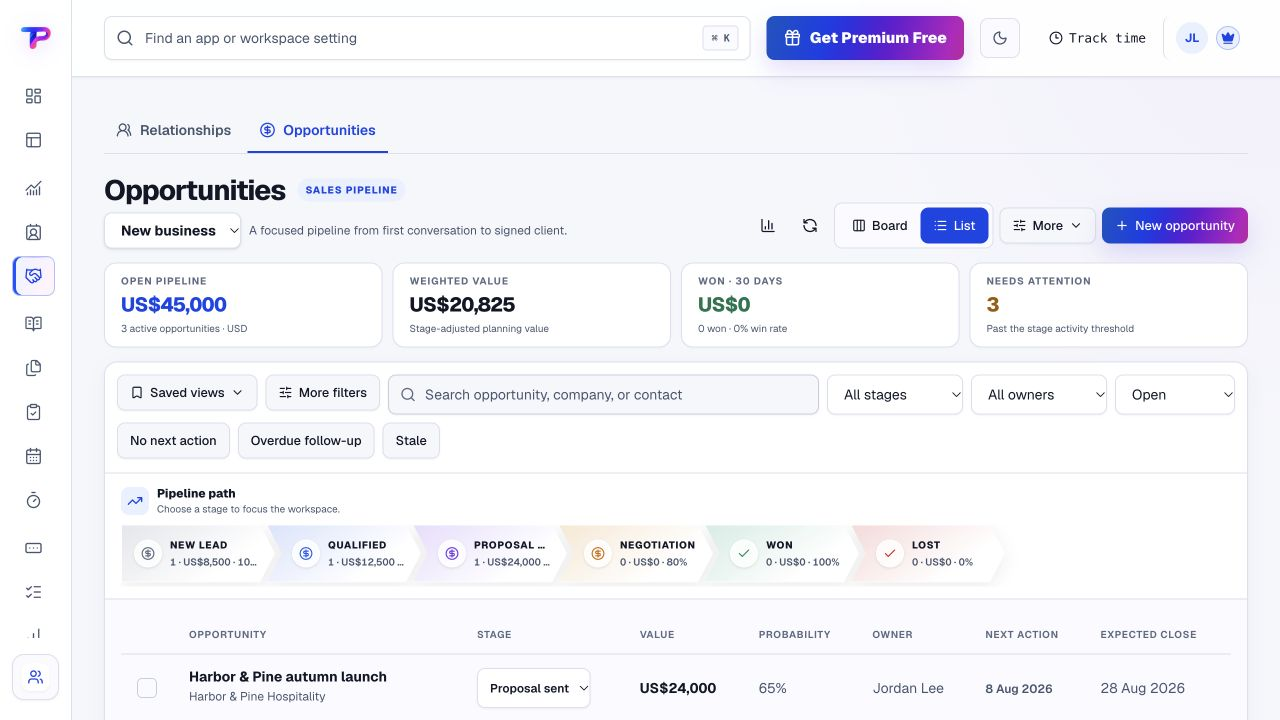Click the opportunity search field

603,395
